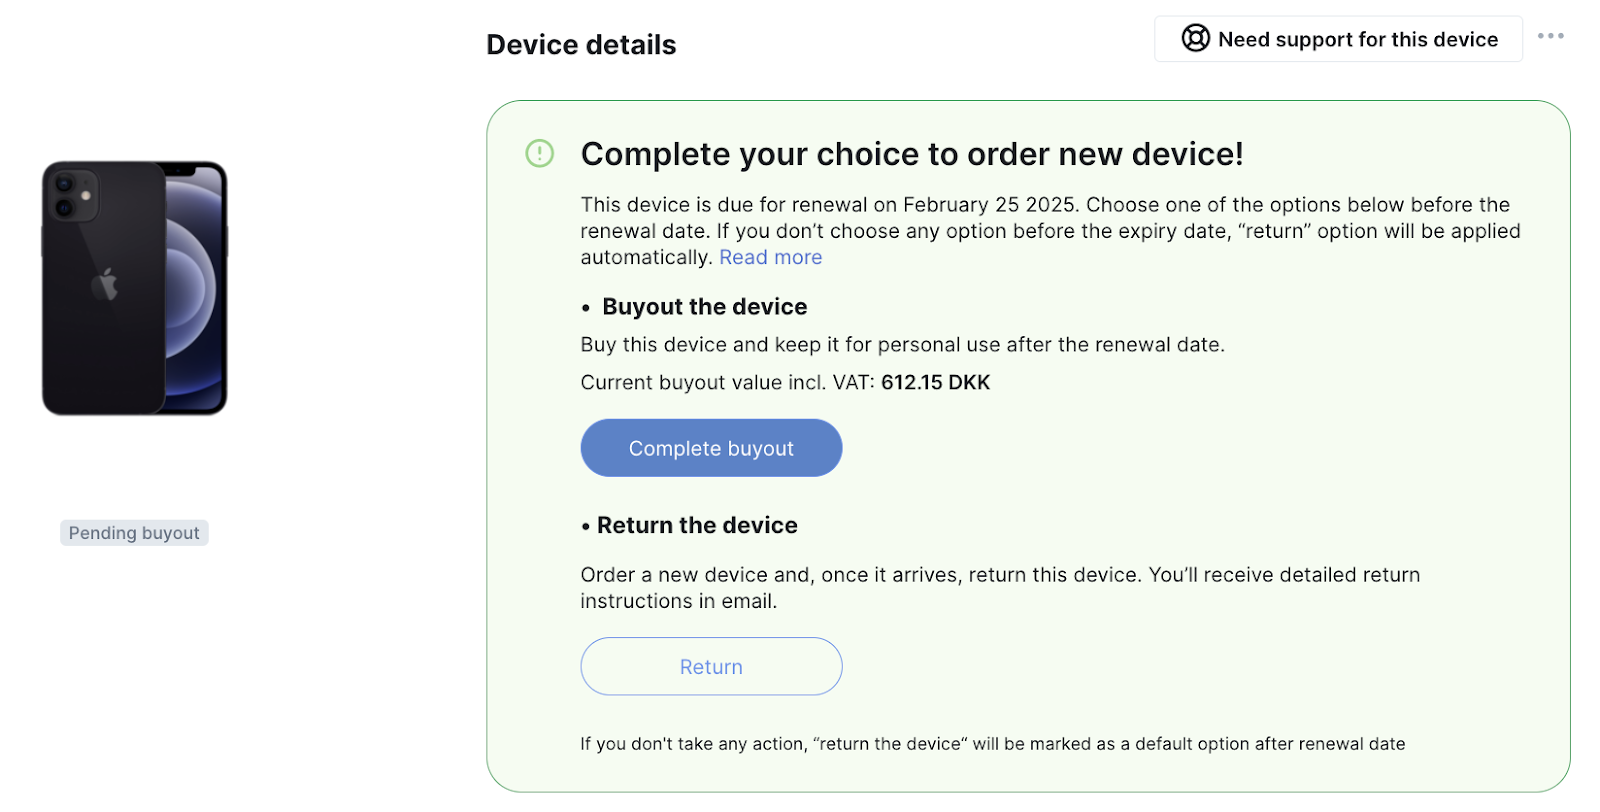The height and width of the screenshot is (812, 1600).
Task: Click the Pending buyout status badge
Action: [134, 533]
